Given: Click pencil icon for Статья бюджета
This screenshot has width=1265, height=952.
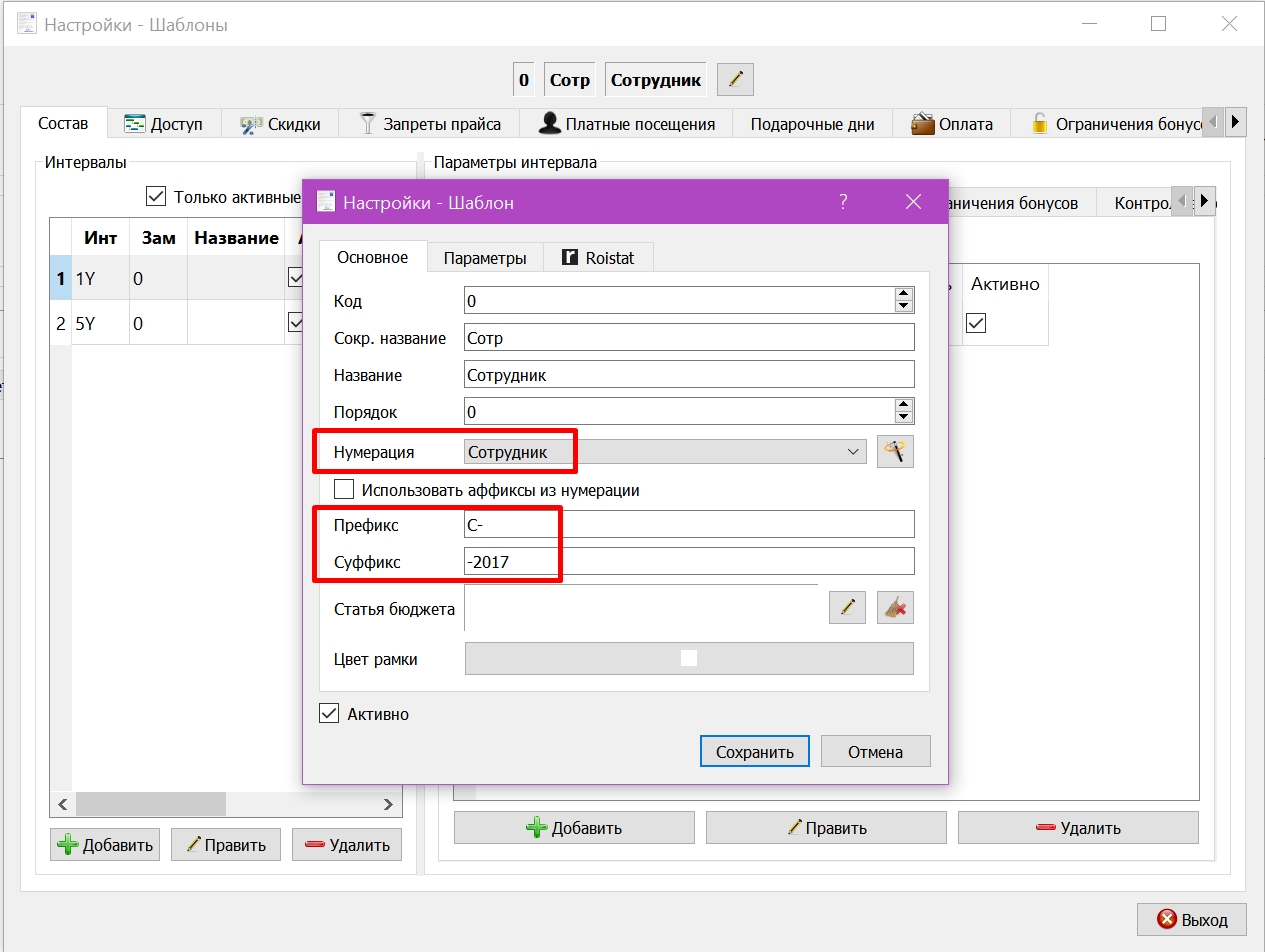Looking at the screenshot, I should click(x=847, y=606).
